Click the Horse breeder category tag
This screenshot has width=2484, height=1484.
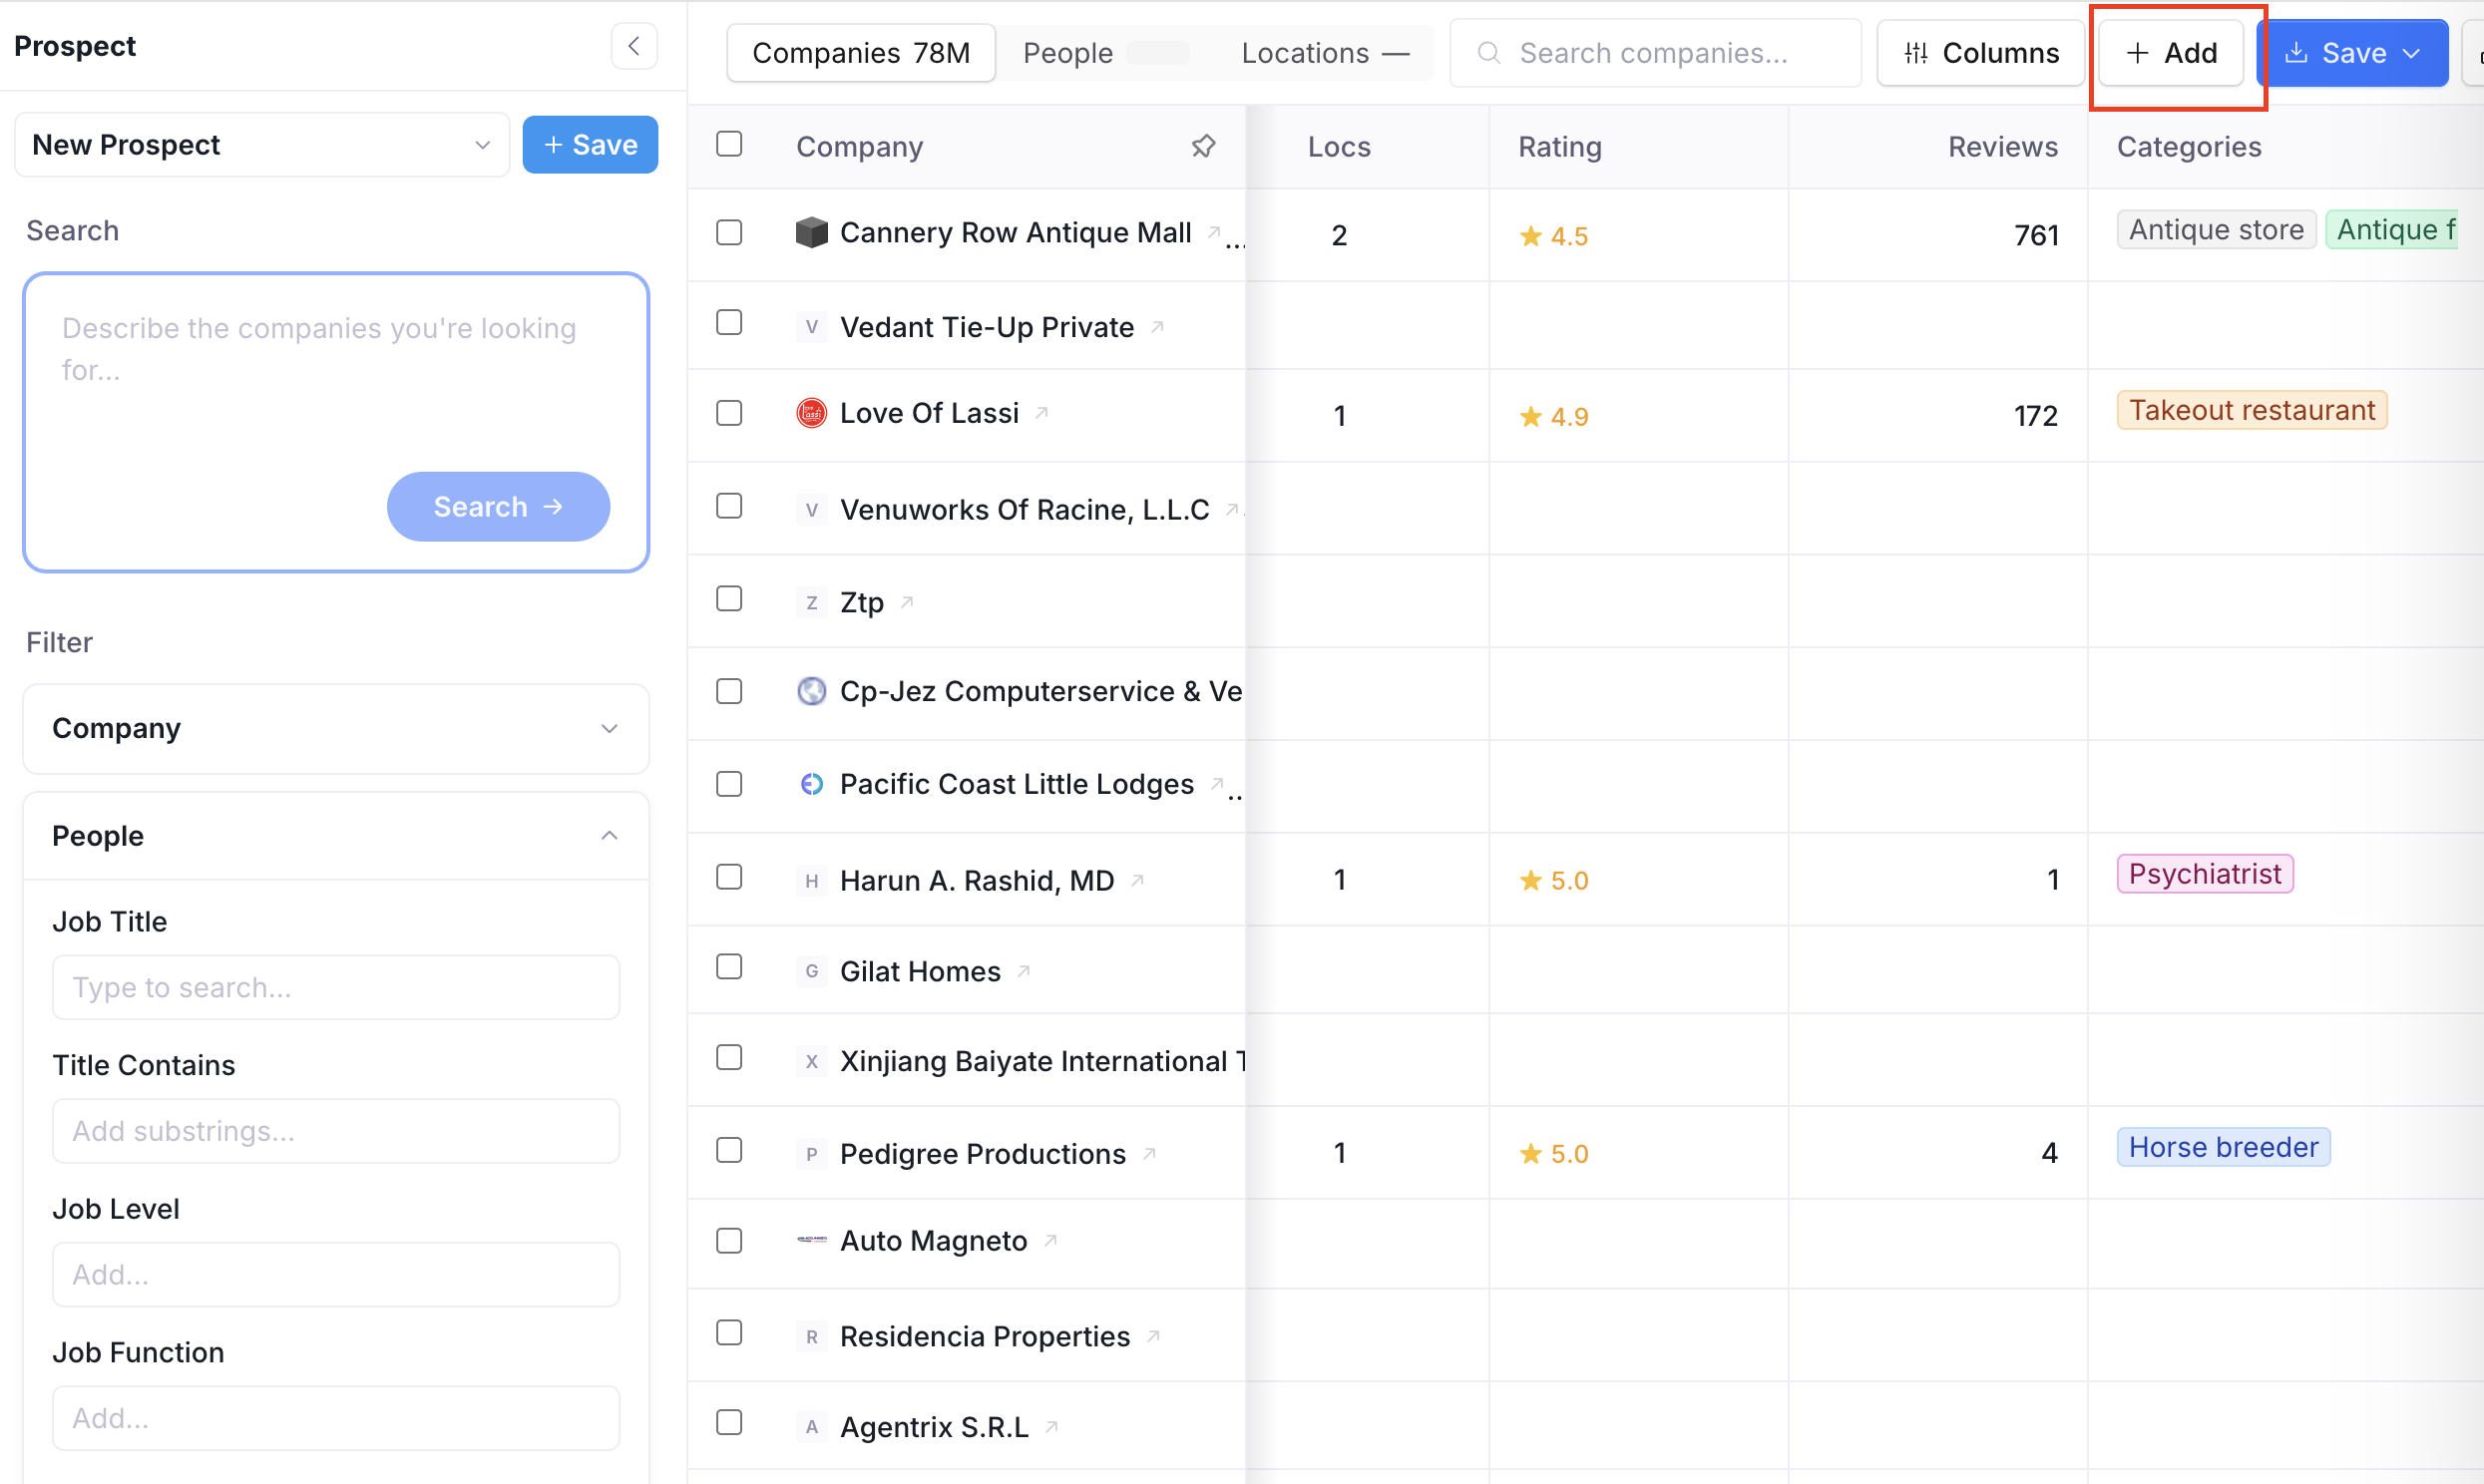coord(2223,1146)
